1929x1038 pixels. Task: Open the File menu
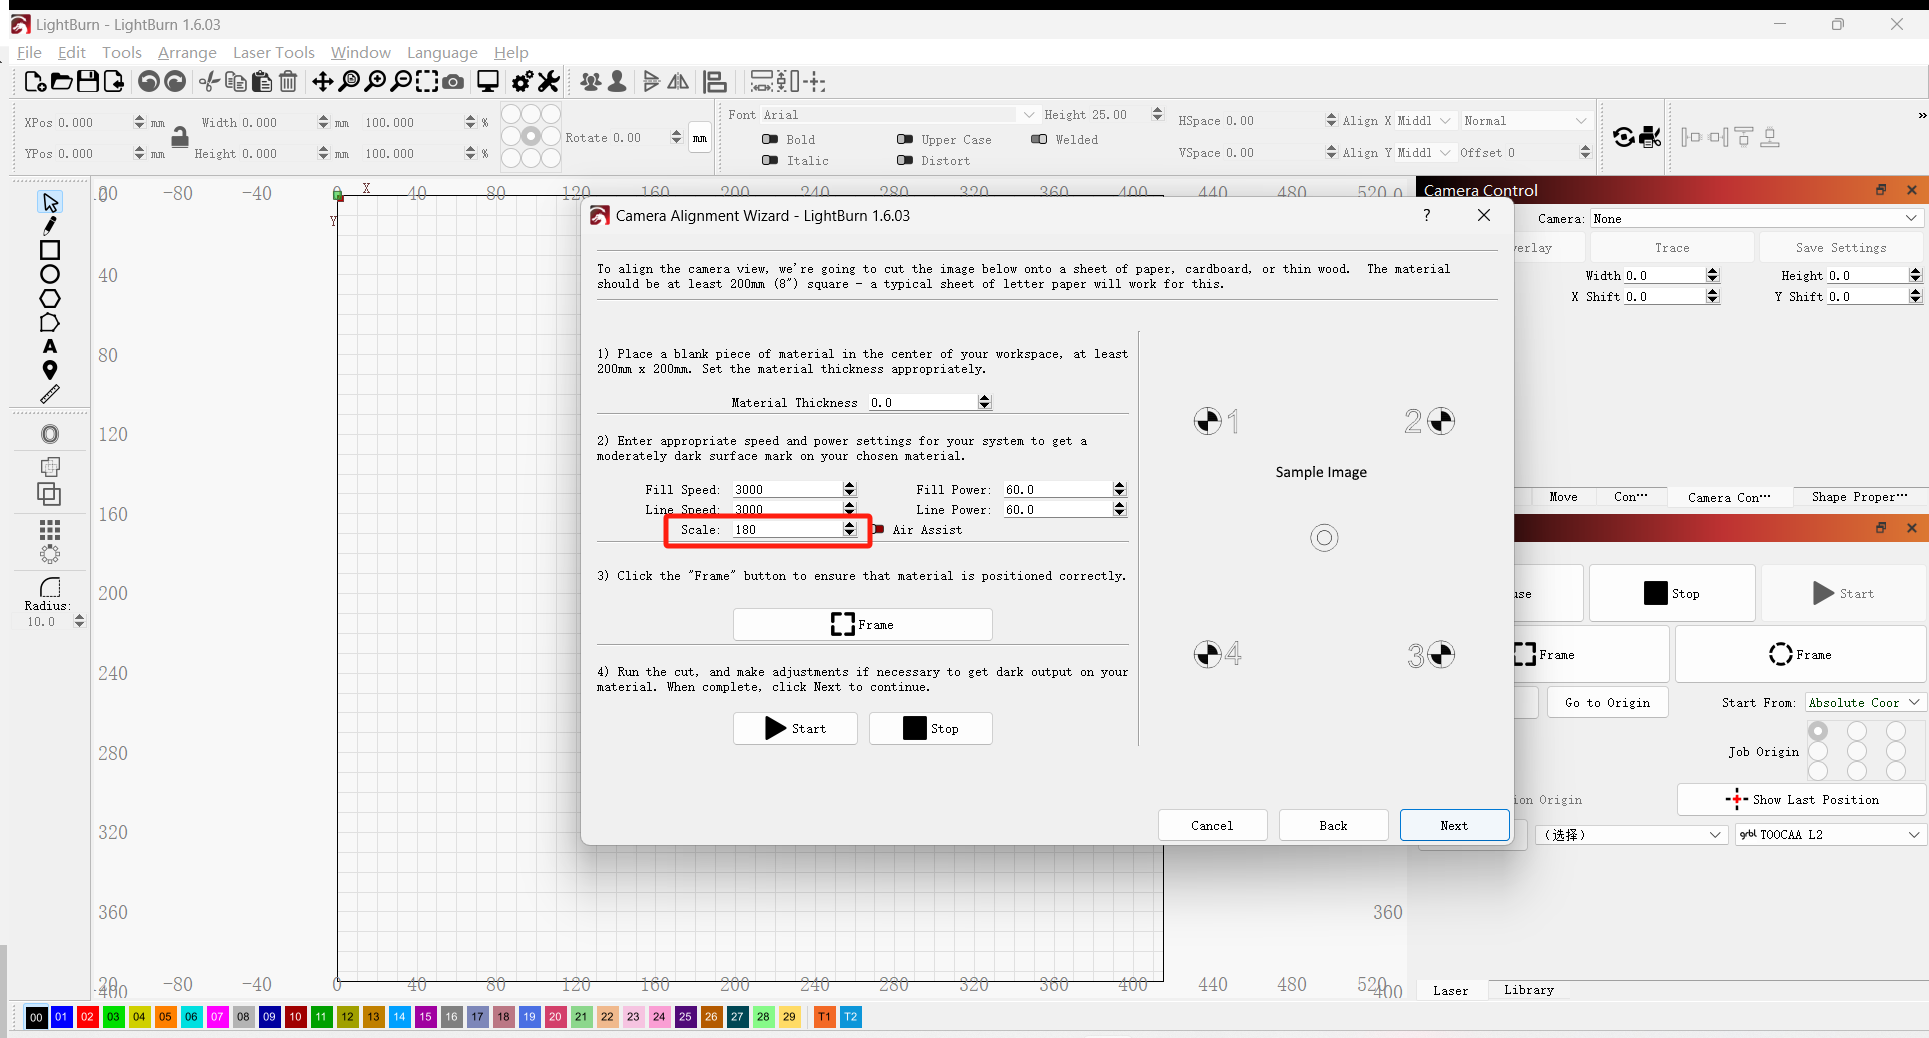coord(29,53)
